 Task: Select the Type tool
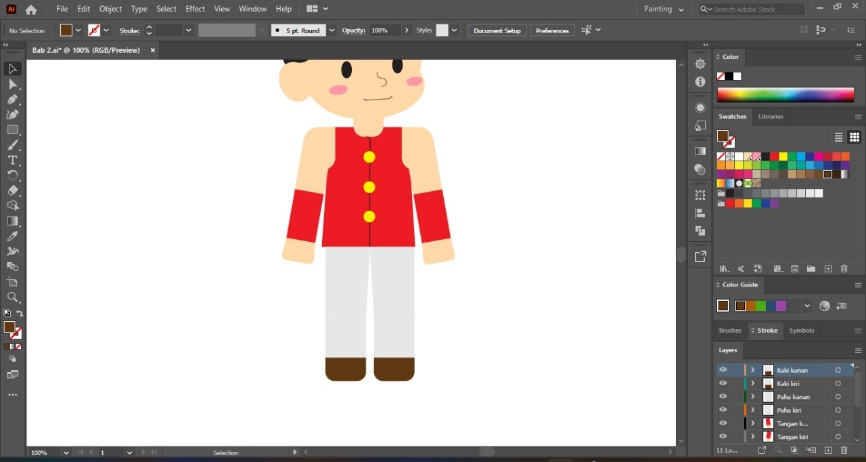(12, 160)
